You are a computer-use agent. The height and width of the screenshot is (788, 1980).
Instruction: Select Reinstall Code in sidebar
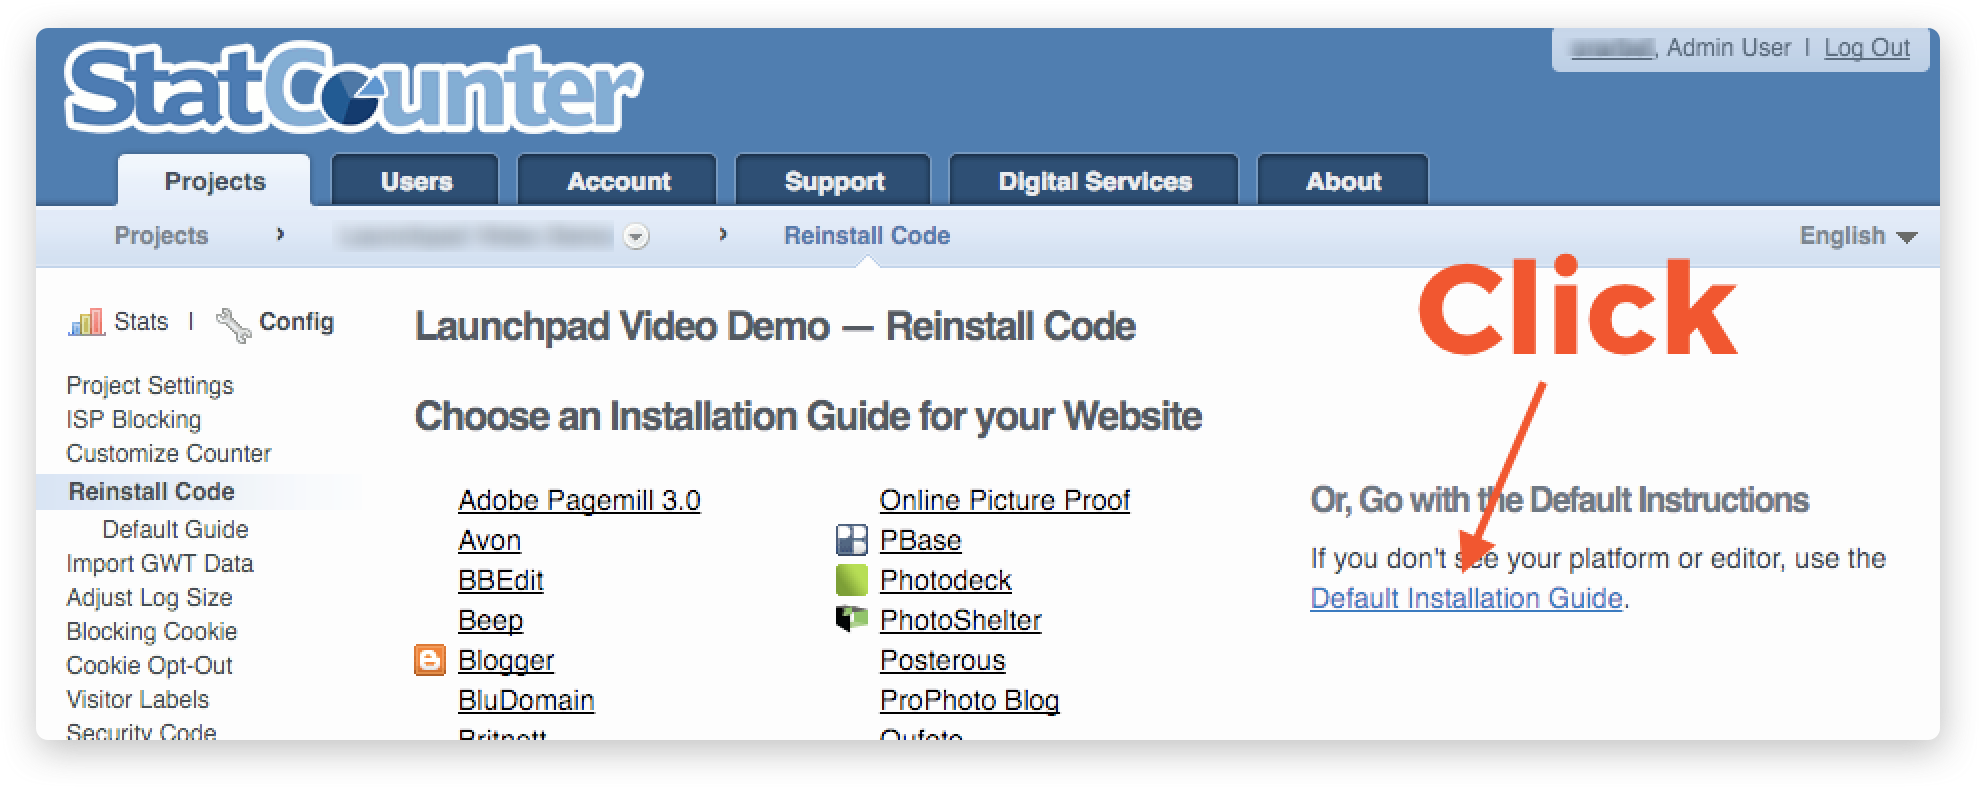click(151, 491)
